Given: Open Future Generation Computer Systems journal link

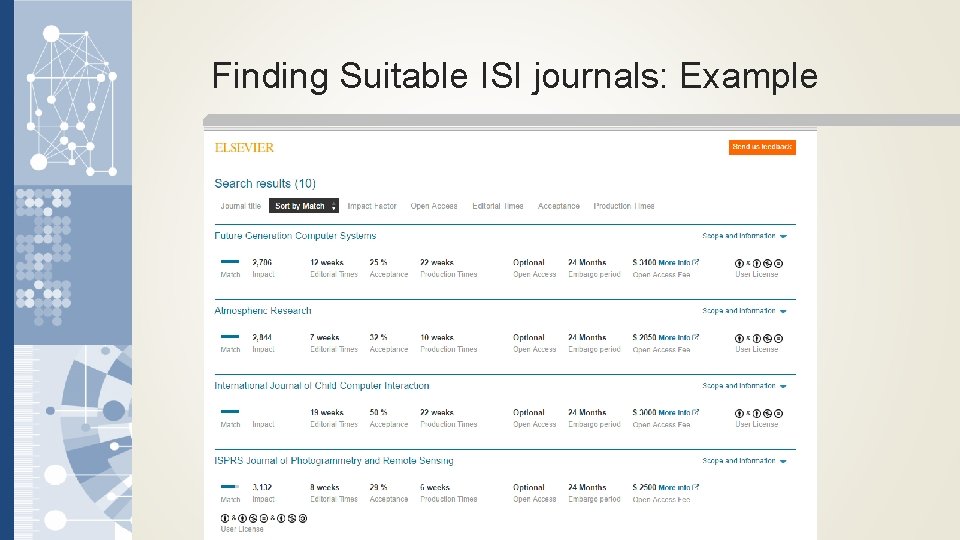Looking at the screenshot, I should coord(295,236).
